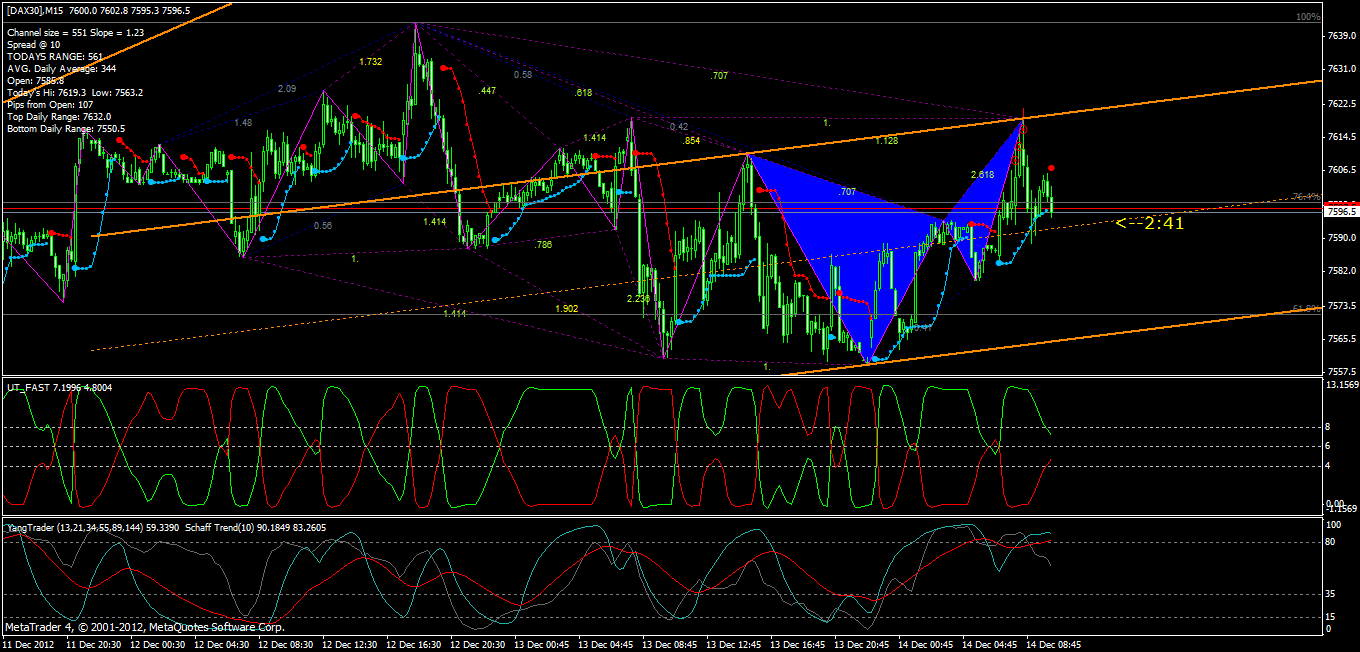Click the .618 ratio label

pos(585,93)
